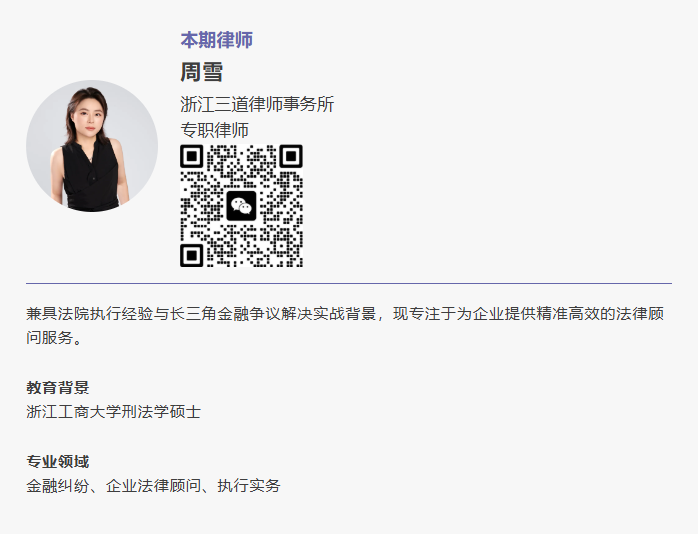This screenshot has width=698, height=534.
Task: Open the lawyer's circular portrait photo
Action: tap(92, 146)
